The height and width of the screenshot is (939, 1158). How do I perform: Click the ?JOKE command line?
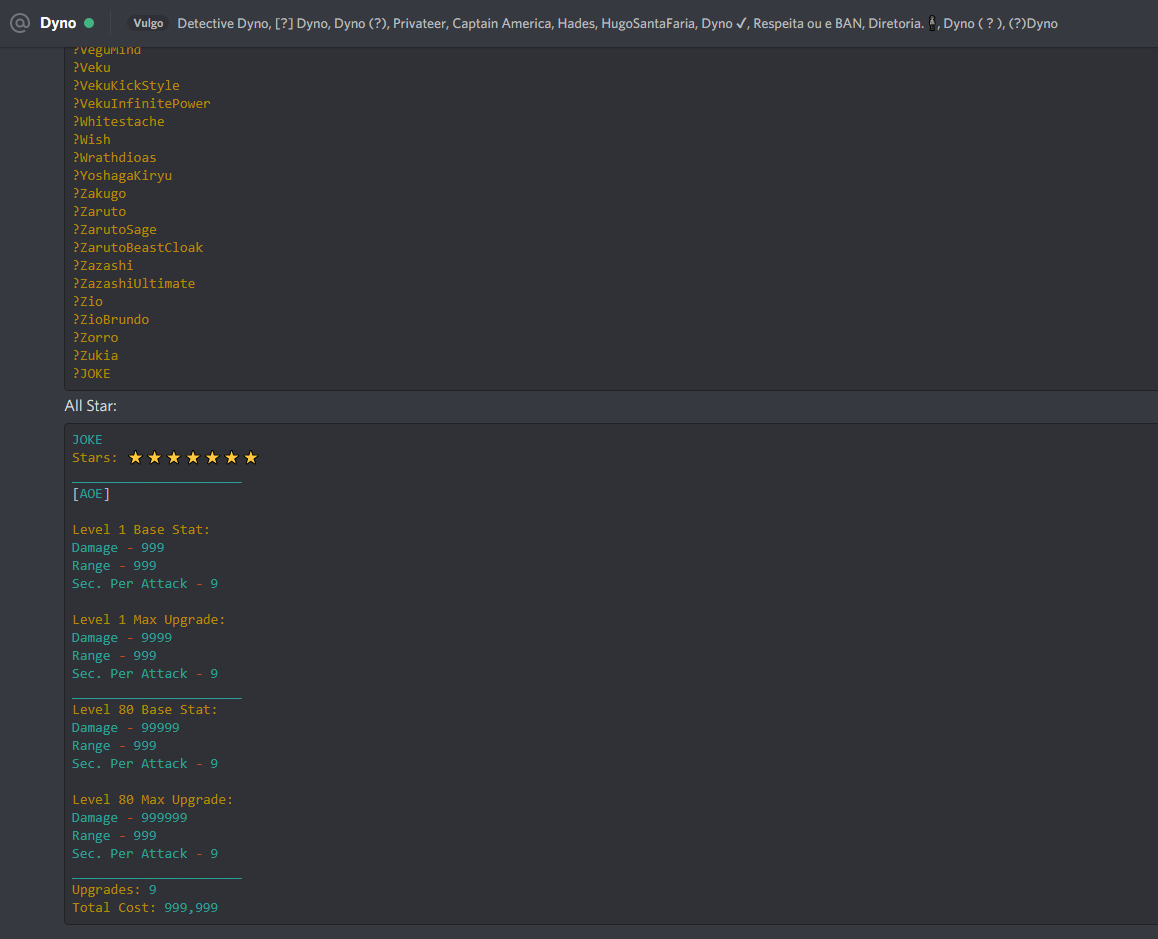[x=91, y=374]
